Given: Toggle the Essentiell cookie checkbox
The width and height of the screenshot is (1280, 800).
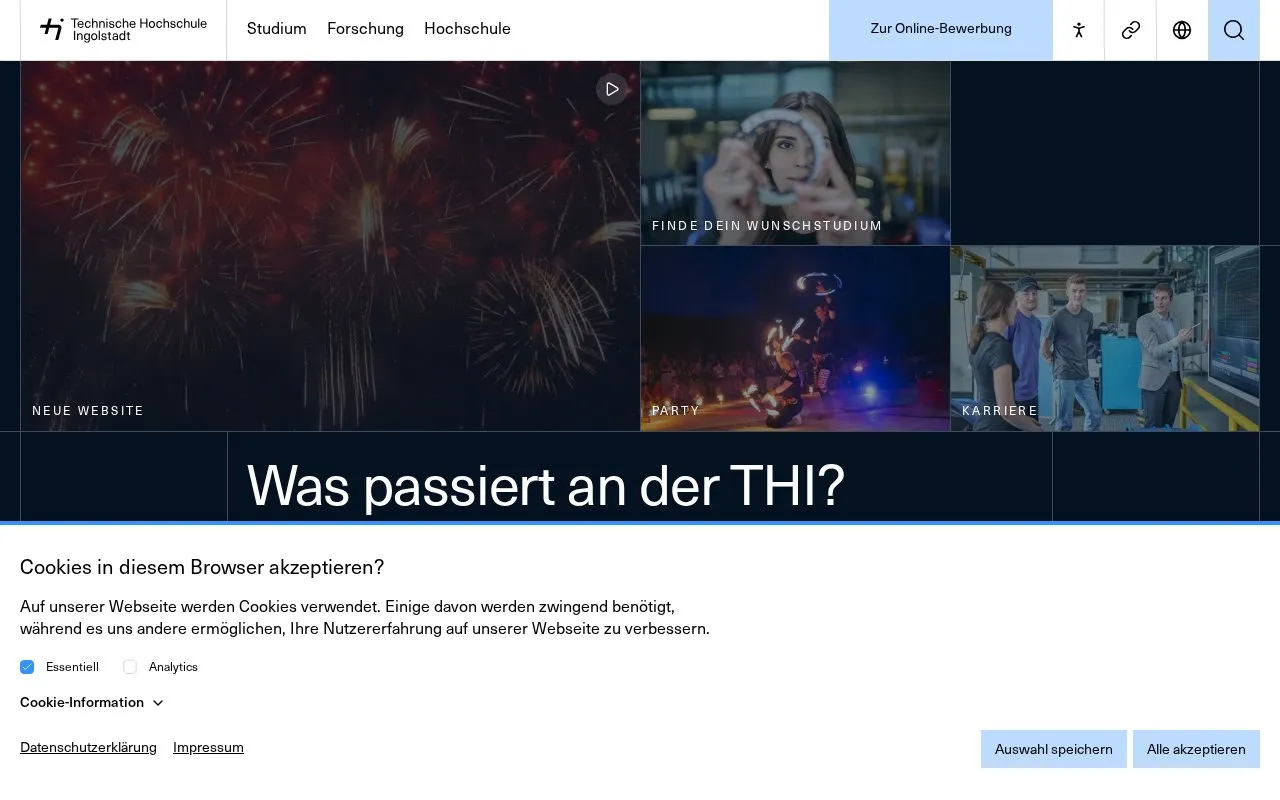Looking at the screenshot, I should (x=27, y=667).
